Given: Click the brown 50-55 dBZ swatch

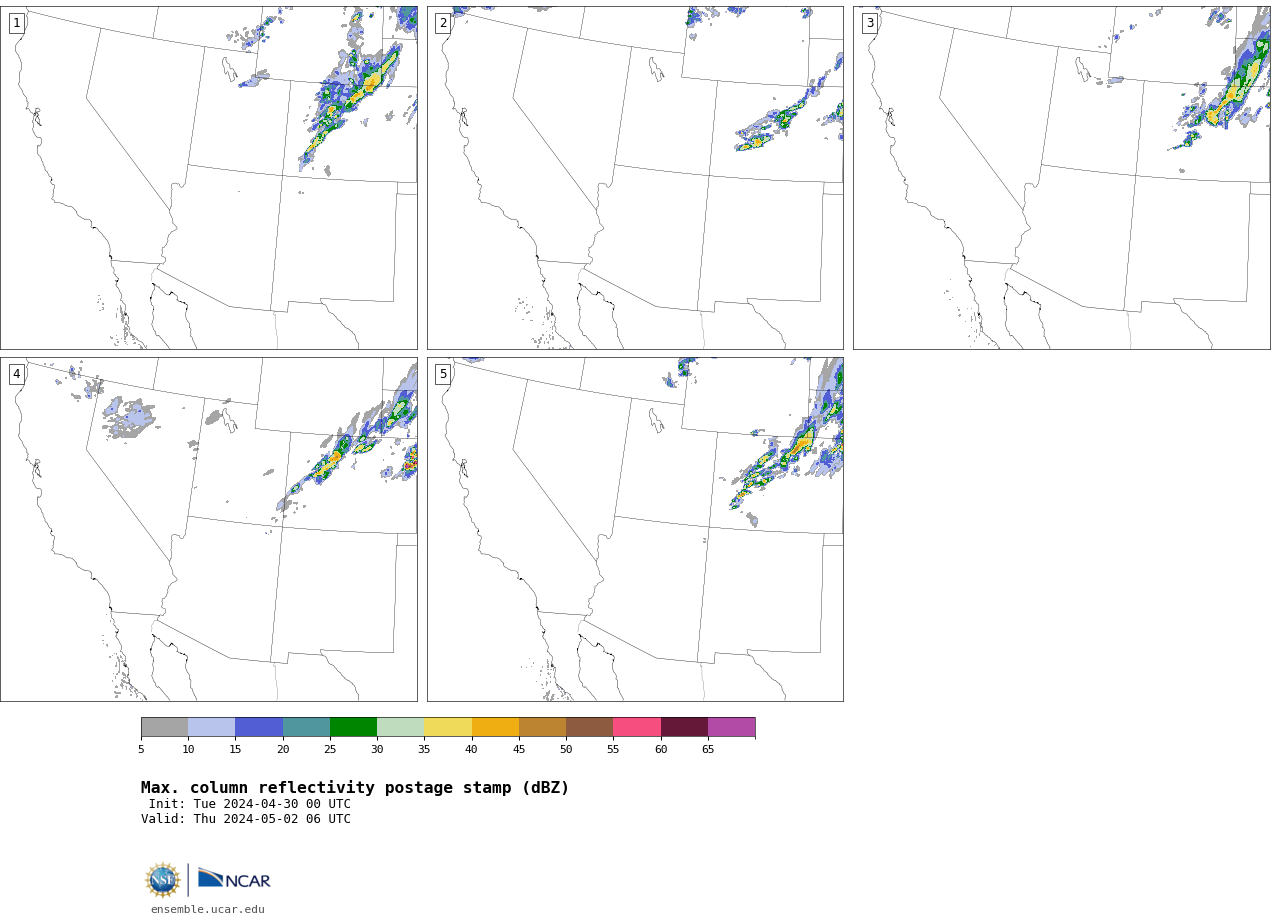Looking at the screenshot, I should (590, 727).
